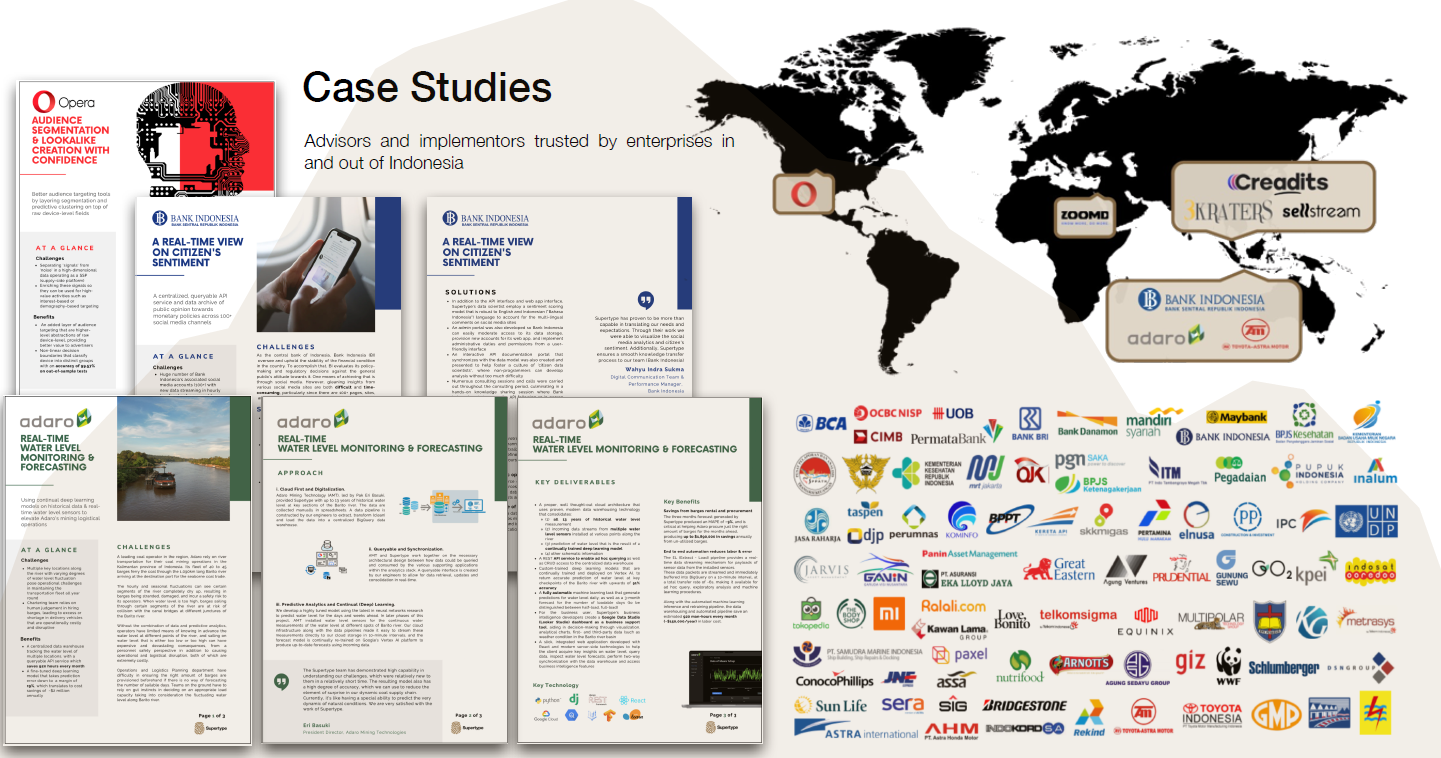Click the orange Xiaomi MI logo
The width and height of the screenshot is (1441, 758).
point(889,614)
